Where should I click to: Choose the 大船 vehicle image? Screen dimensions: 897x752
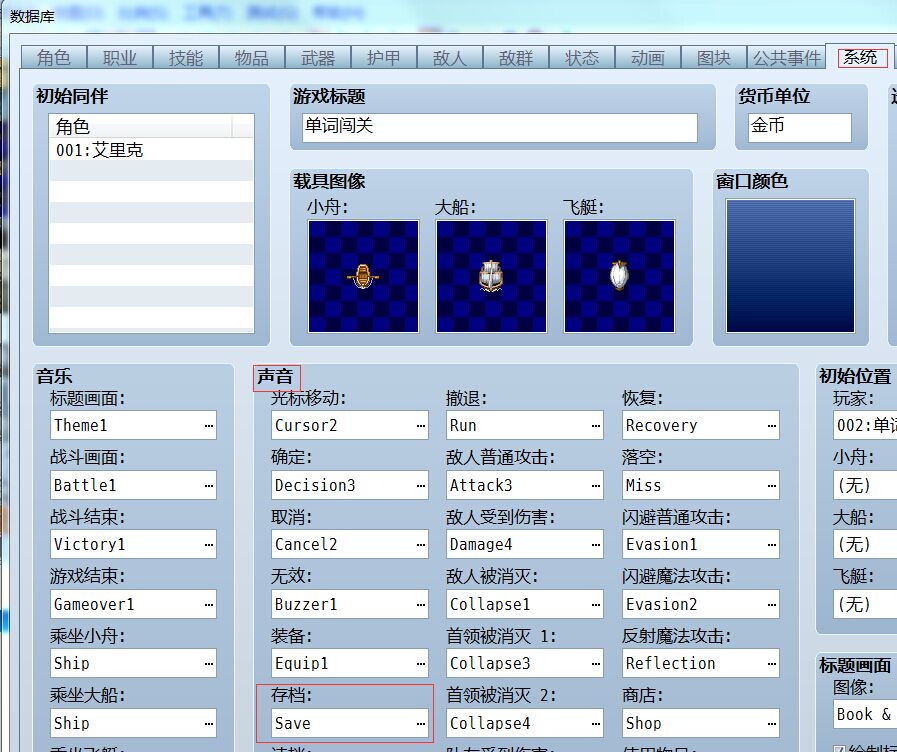[x=491, y=276]
